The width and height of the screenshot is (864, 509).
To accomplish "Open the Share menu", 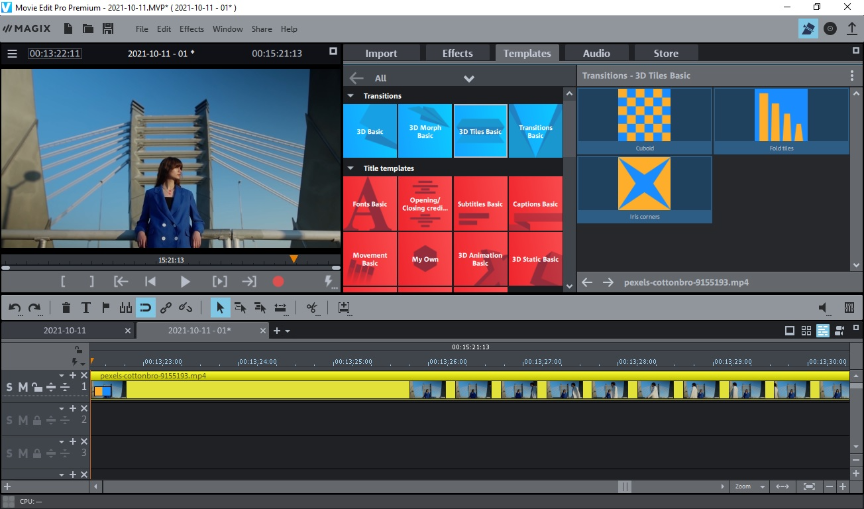I will pyautogui.click(x=262, y=29).
